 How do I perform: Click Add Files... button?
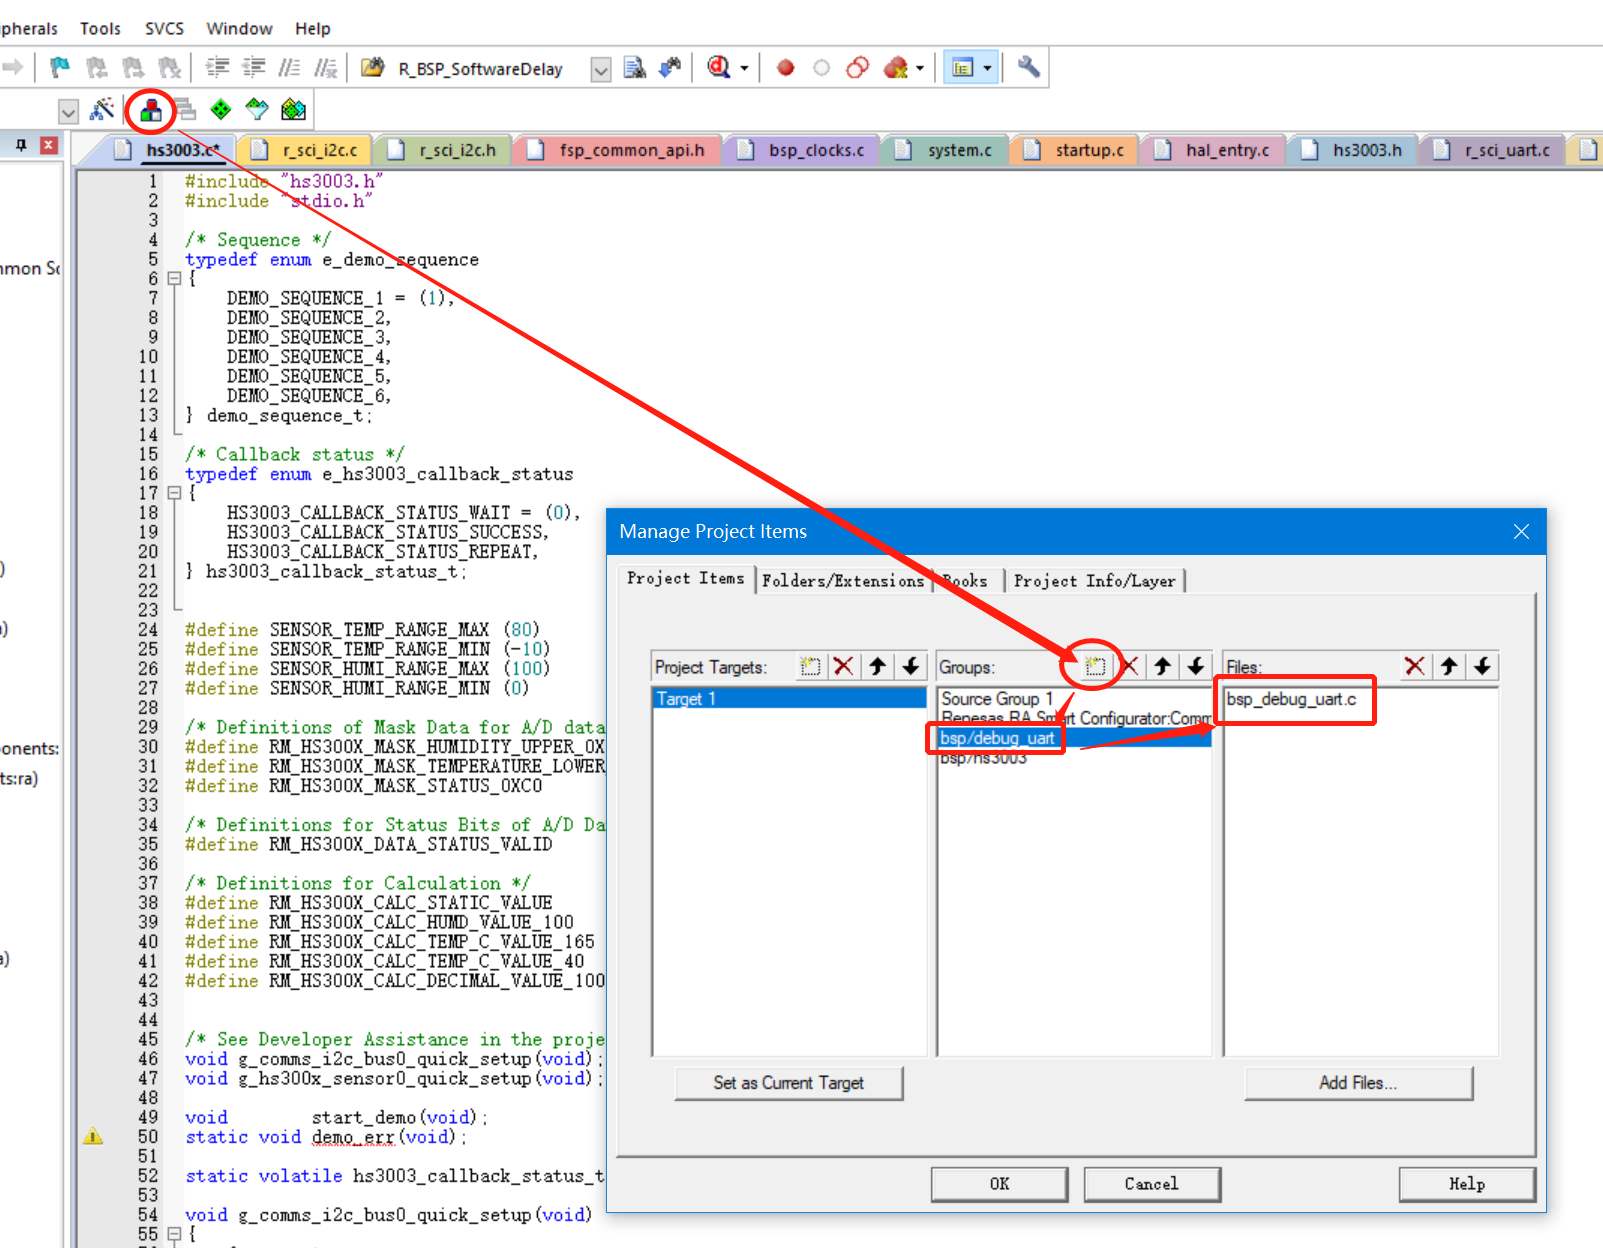[1358, 1083]
